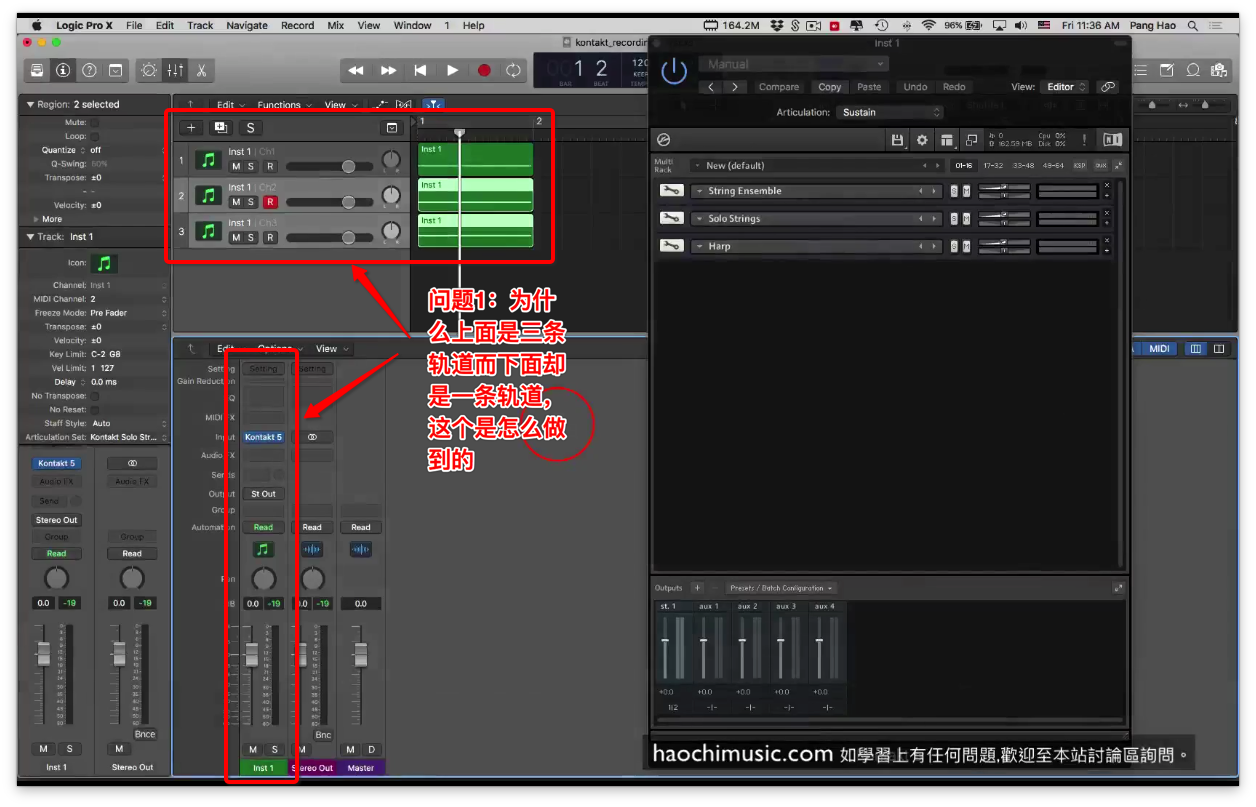1256x807 pixels.
Task: Click the plugin Redo button
Action: coord(954,87)
